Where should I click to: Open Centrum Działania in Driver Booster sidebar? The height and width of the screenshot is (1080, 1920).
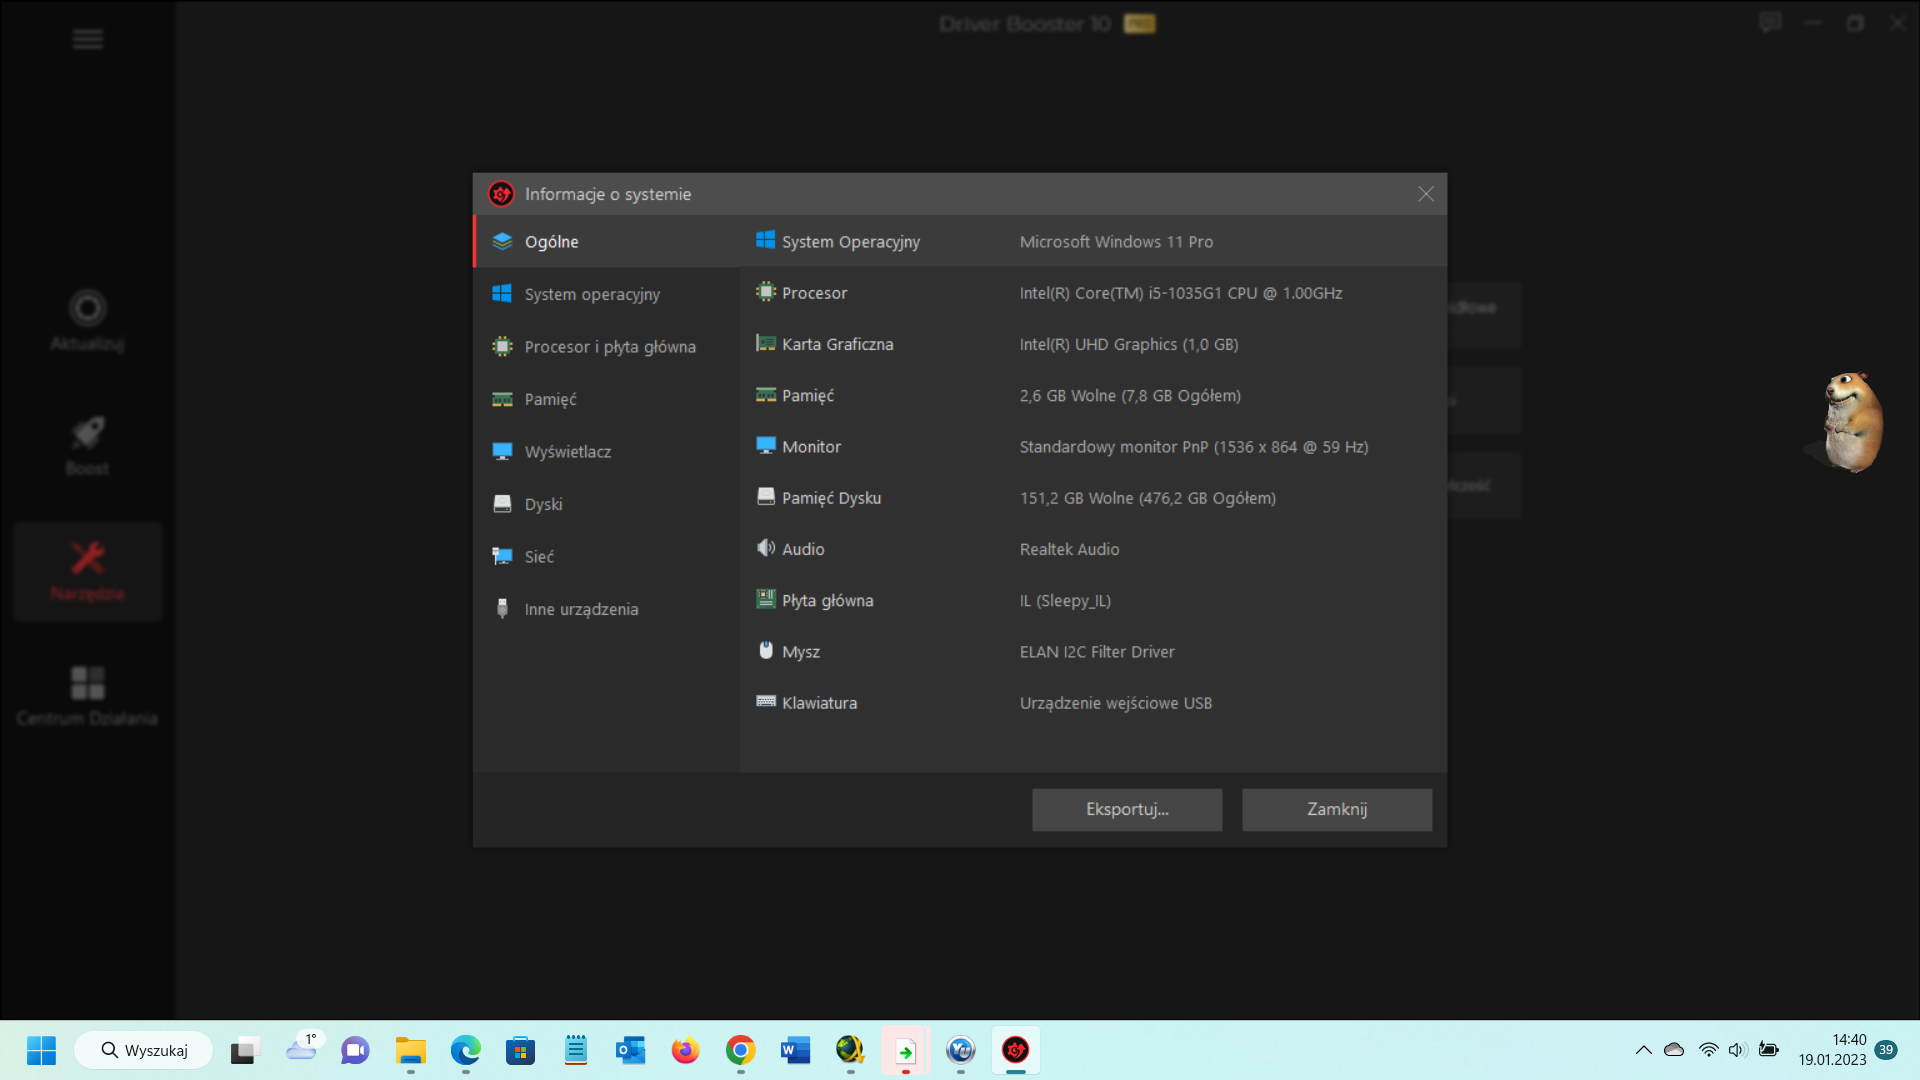pyautogui.click(x=88, y=696)
